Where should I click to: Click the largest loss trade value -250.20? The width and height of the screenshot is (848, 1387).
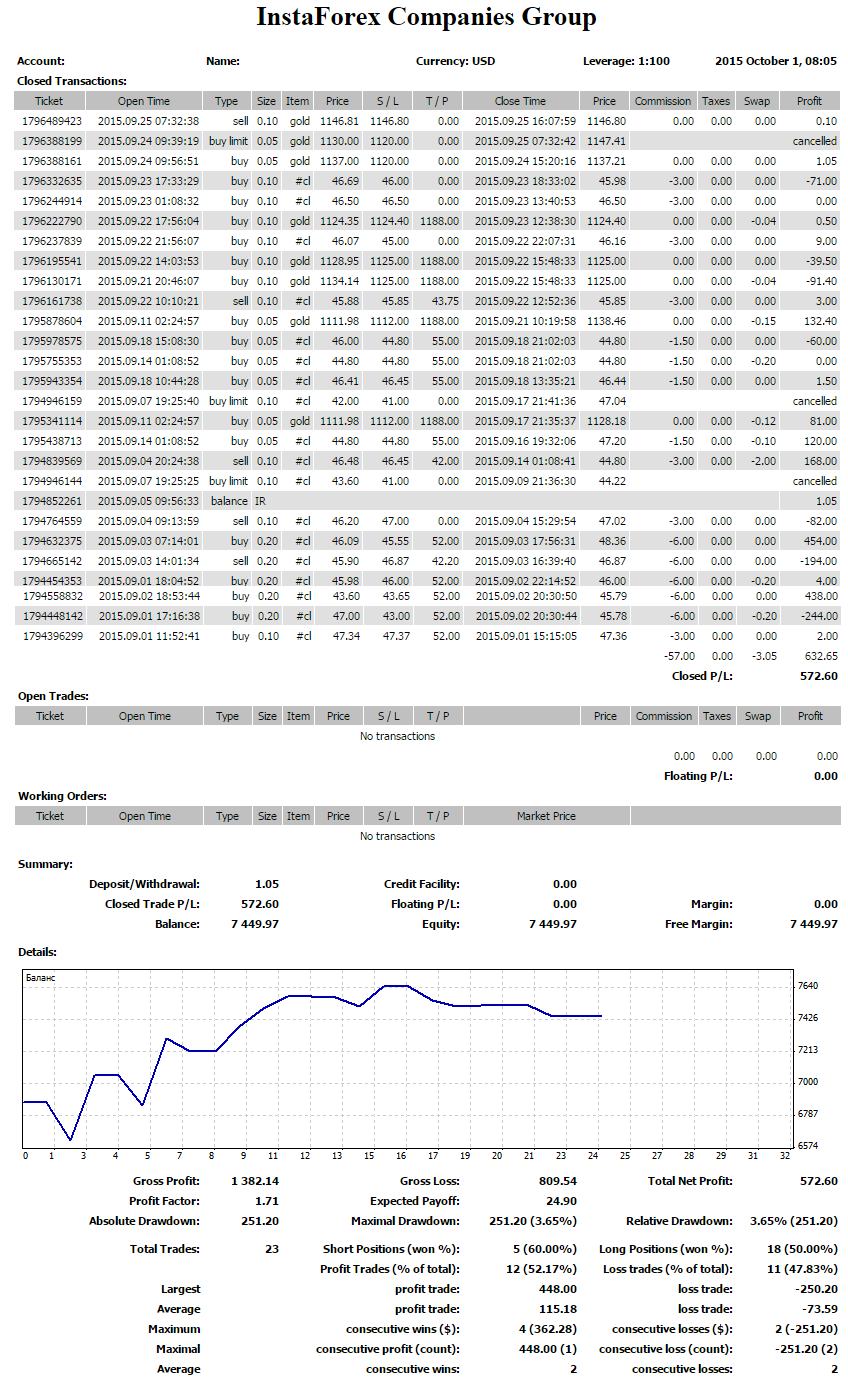[817, 1289]
